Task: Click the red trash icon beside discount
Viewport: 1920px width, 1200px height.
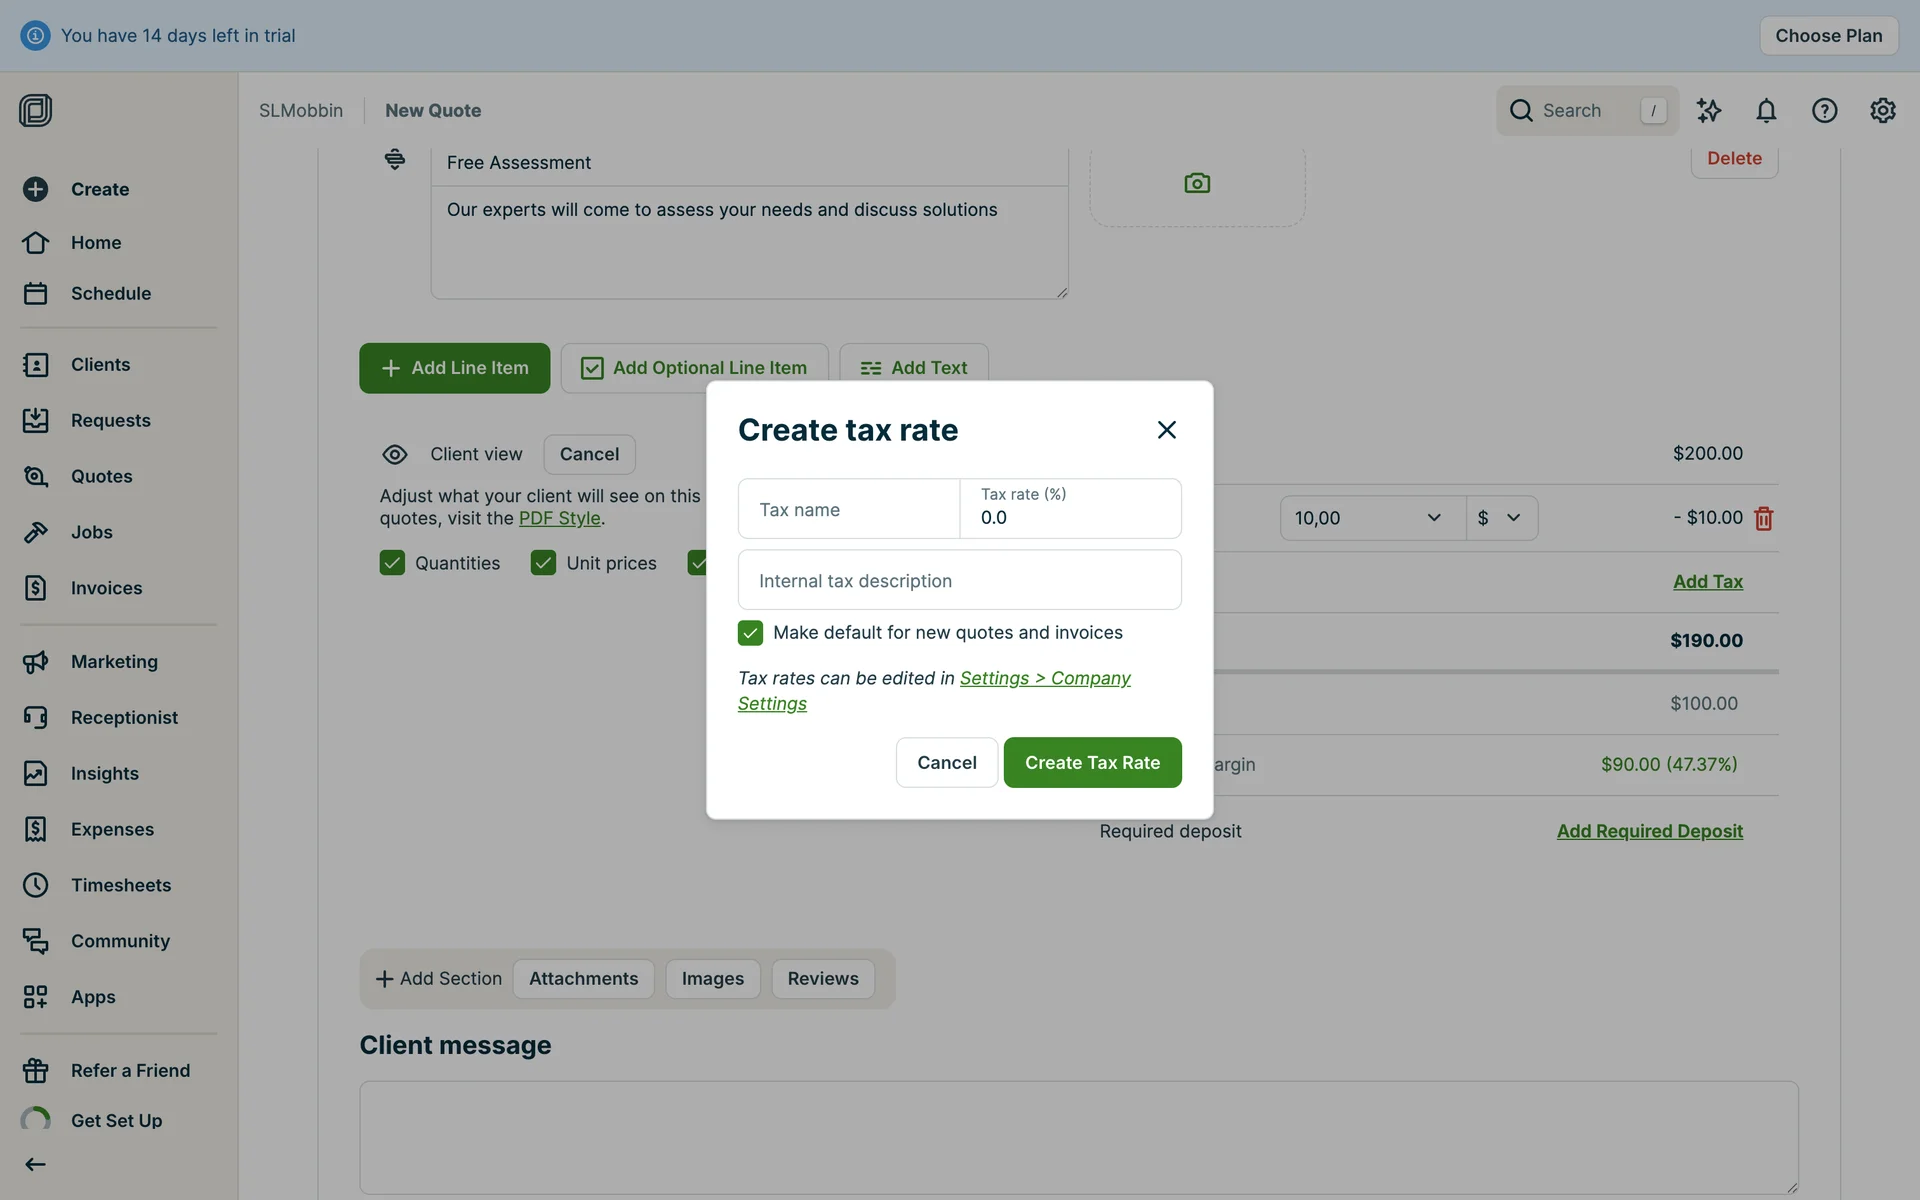Action: tap(1763, 518)
